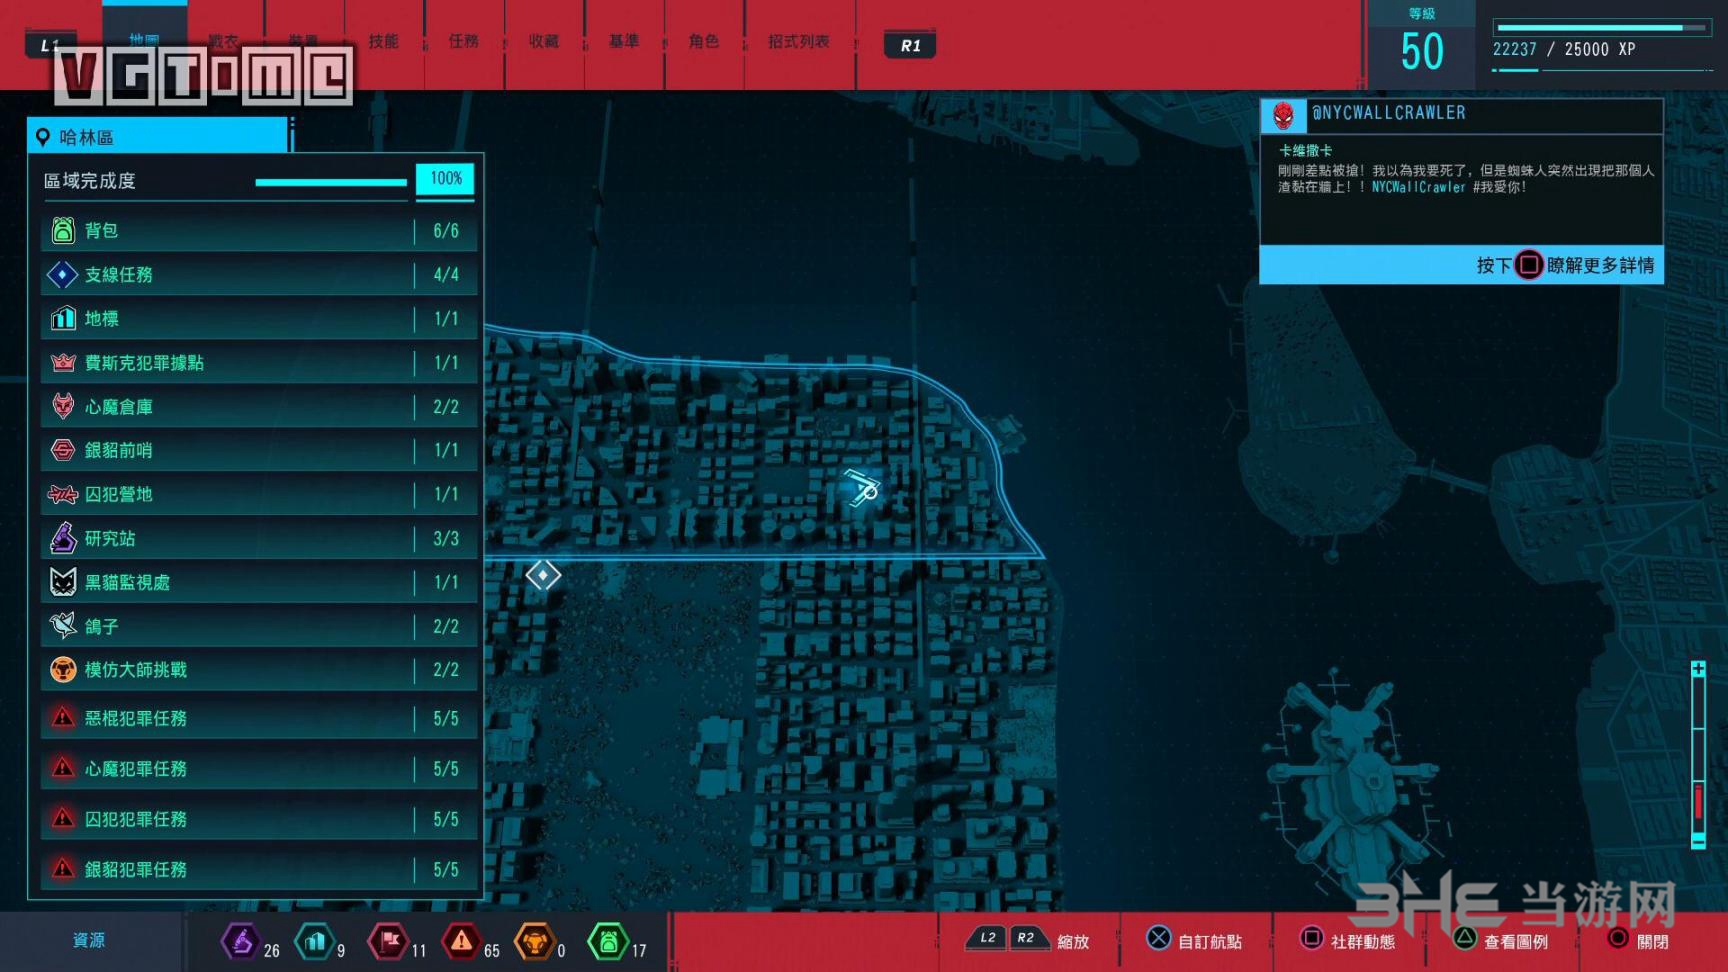
Task: Click the backpack token icon showing 17
Action: coord(608,941)
